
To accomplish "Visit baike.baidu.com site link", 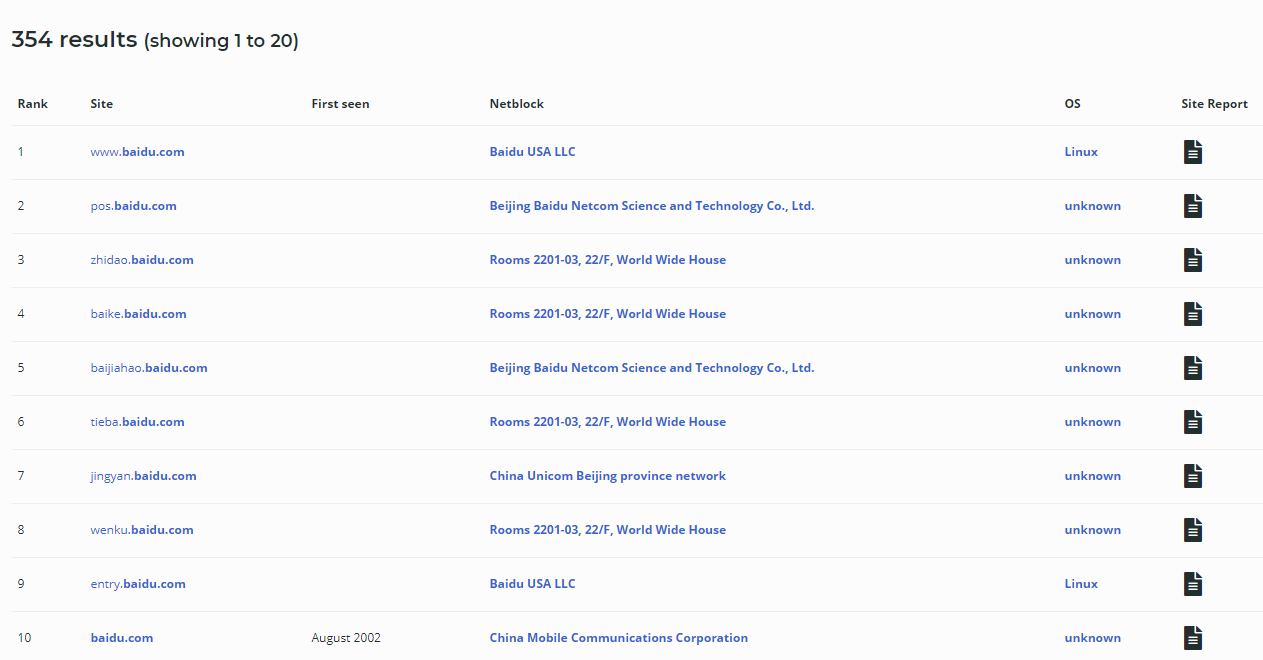I will [138, 314].
